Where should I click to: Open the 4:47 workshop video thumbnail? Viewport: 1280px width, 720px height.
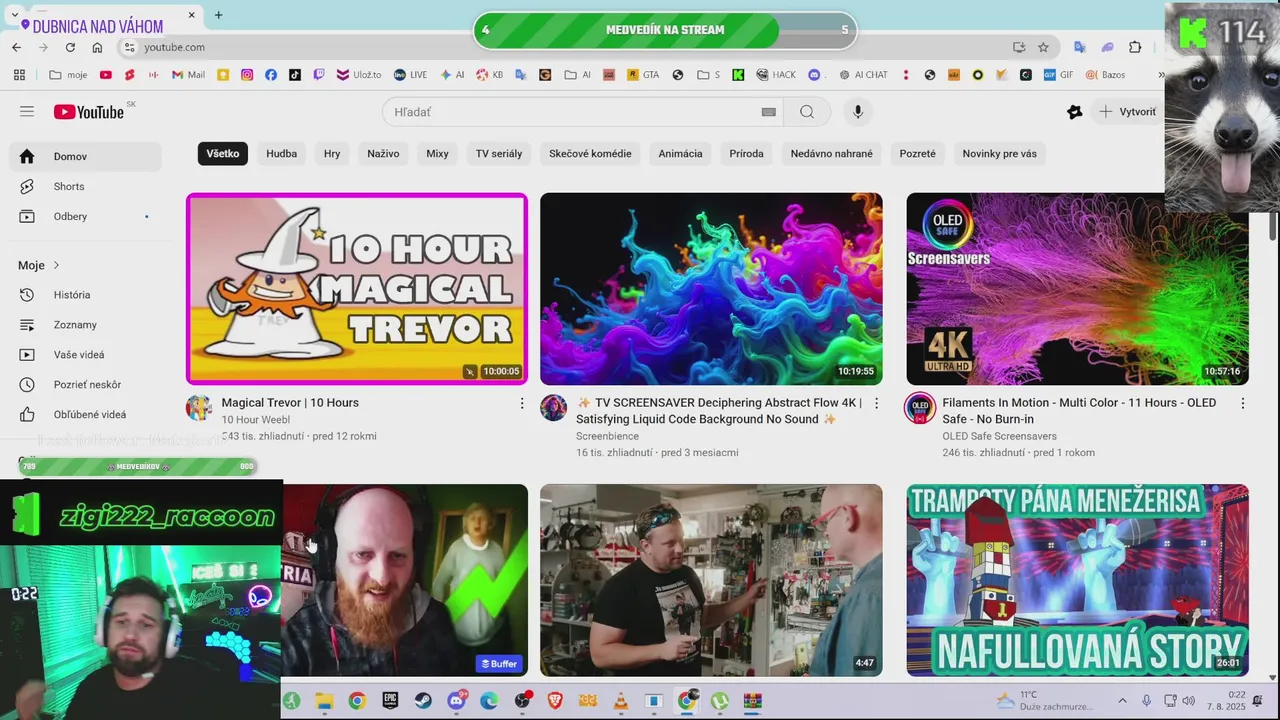point(711,580)
